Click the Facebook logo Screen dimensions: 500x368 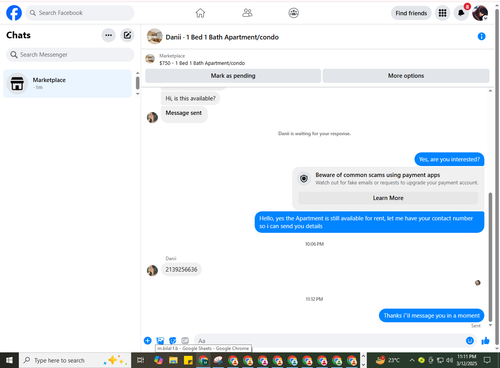14,13
